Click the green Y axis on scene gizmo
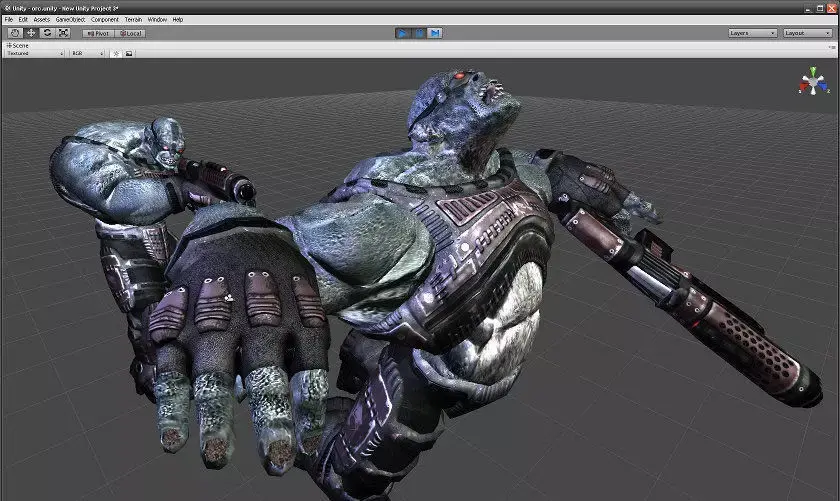The height and width of the screenshot is (501, 840). [813, 72]
